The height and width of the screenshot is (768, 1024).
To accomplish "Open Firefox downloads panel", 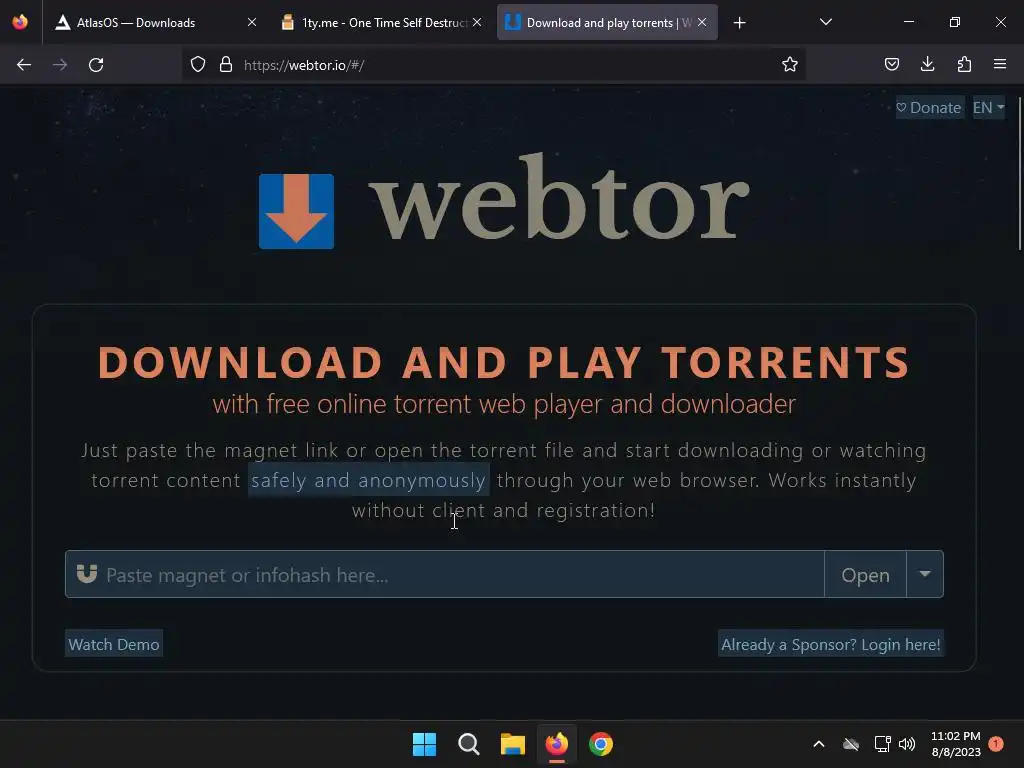I will point(927,65).
